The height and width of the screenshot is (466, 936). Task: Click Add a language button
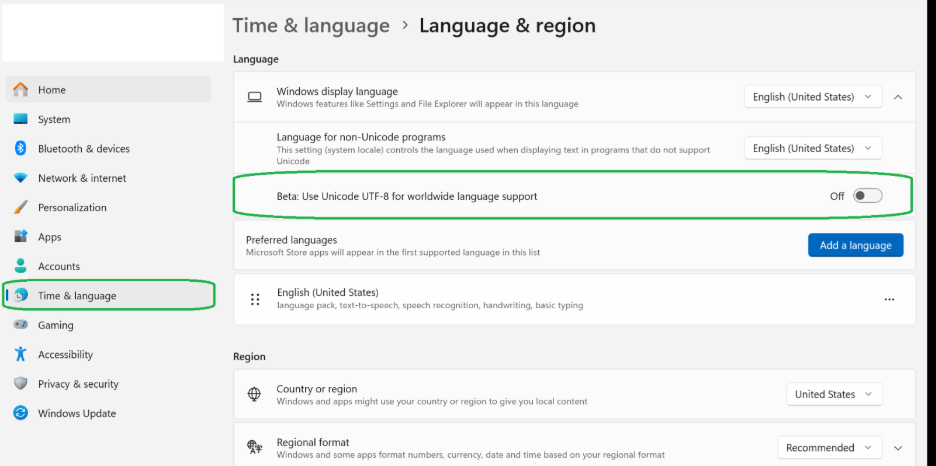pyautogui.click(x=855, y=245)
